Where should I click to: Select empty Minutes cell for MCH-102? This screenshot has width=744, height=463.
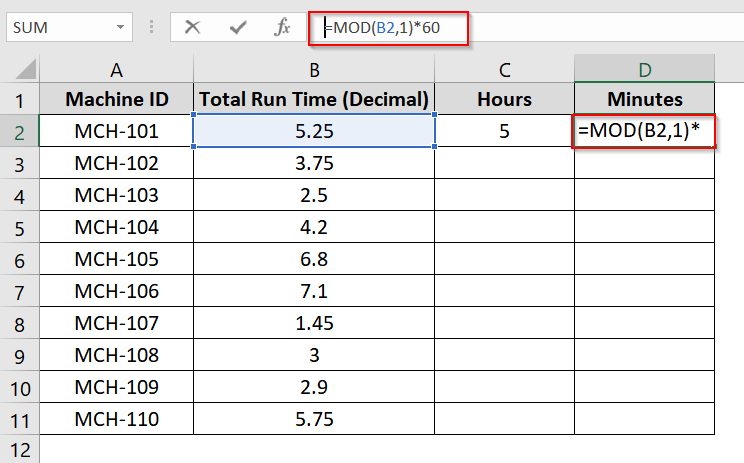(644, 163)
